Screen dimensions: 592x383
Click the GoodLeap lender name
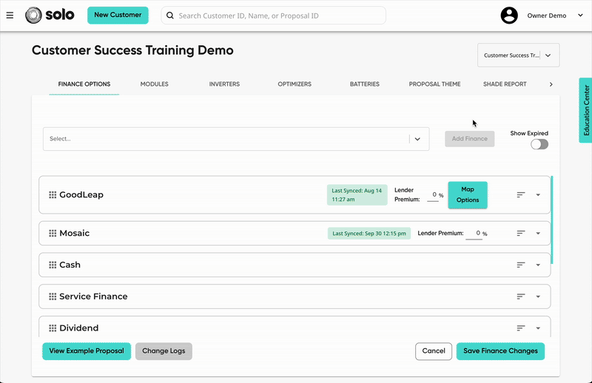coord(81,195)
